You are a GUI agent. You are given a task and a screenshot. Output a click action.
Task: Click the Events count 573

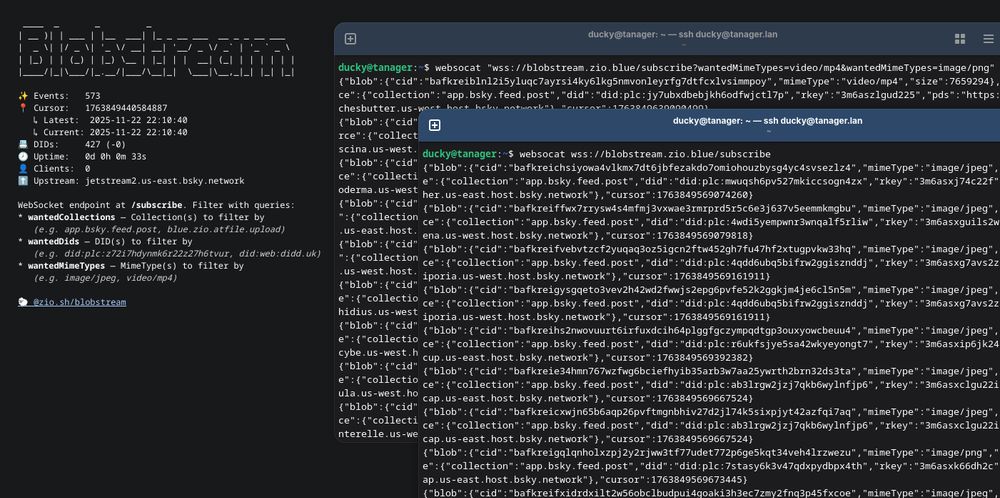pyautogui.click(x=92, y=96)
